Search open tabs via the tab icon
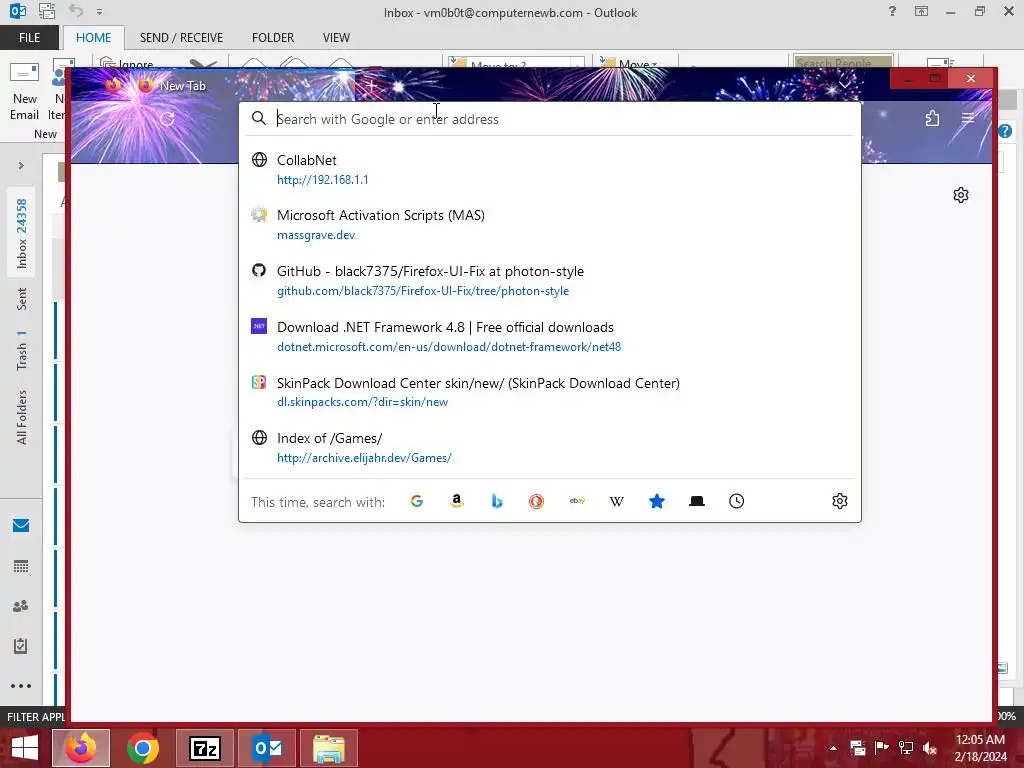This screenshot has height=768, width=1024. [x=697, y=501]
